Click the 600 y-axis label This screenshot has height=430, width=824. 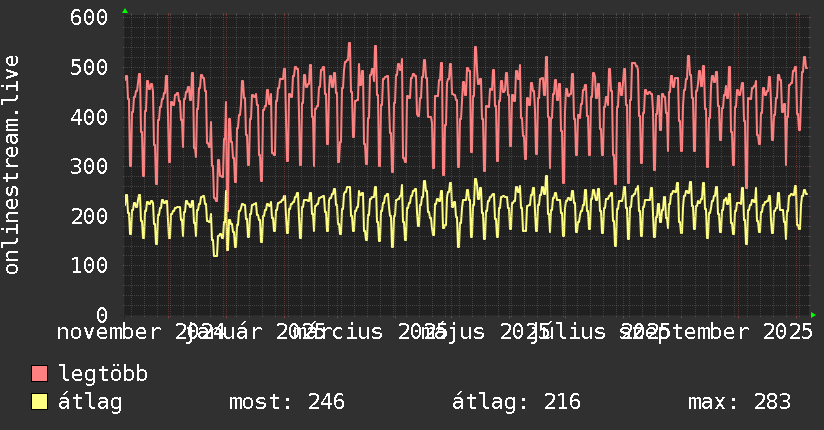pyautogui.click(x=89, y=17)
